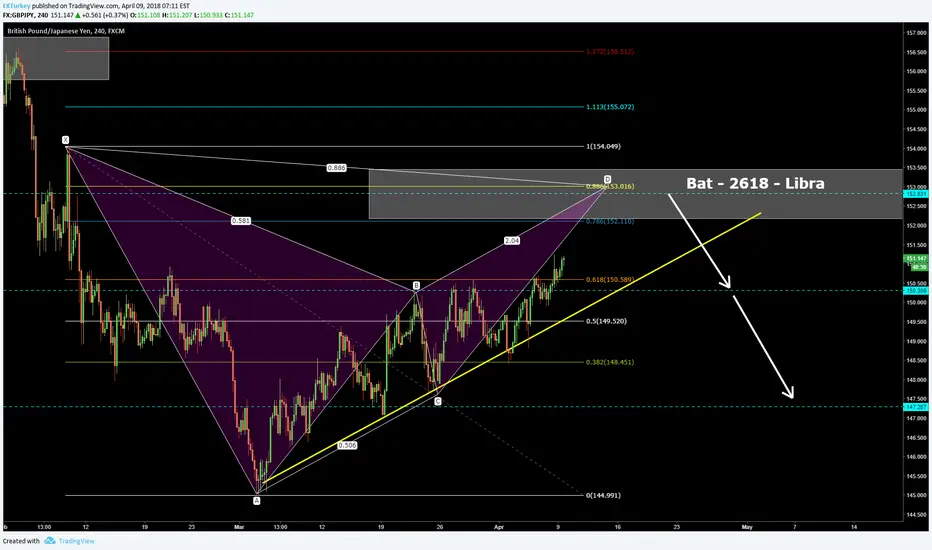This screenshot has width=932, height=550.
Task: Click the 150.308 cyan price tag
Action: point(915,291)
